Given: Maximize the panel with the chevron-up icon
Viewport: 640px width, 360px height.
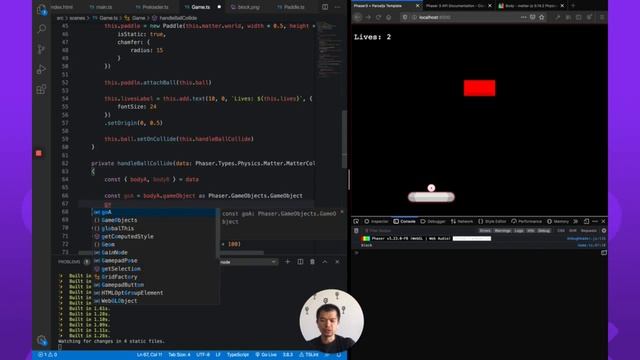Looking at the screenshot, I should point(325,262).
